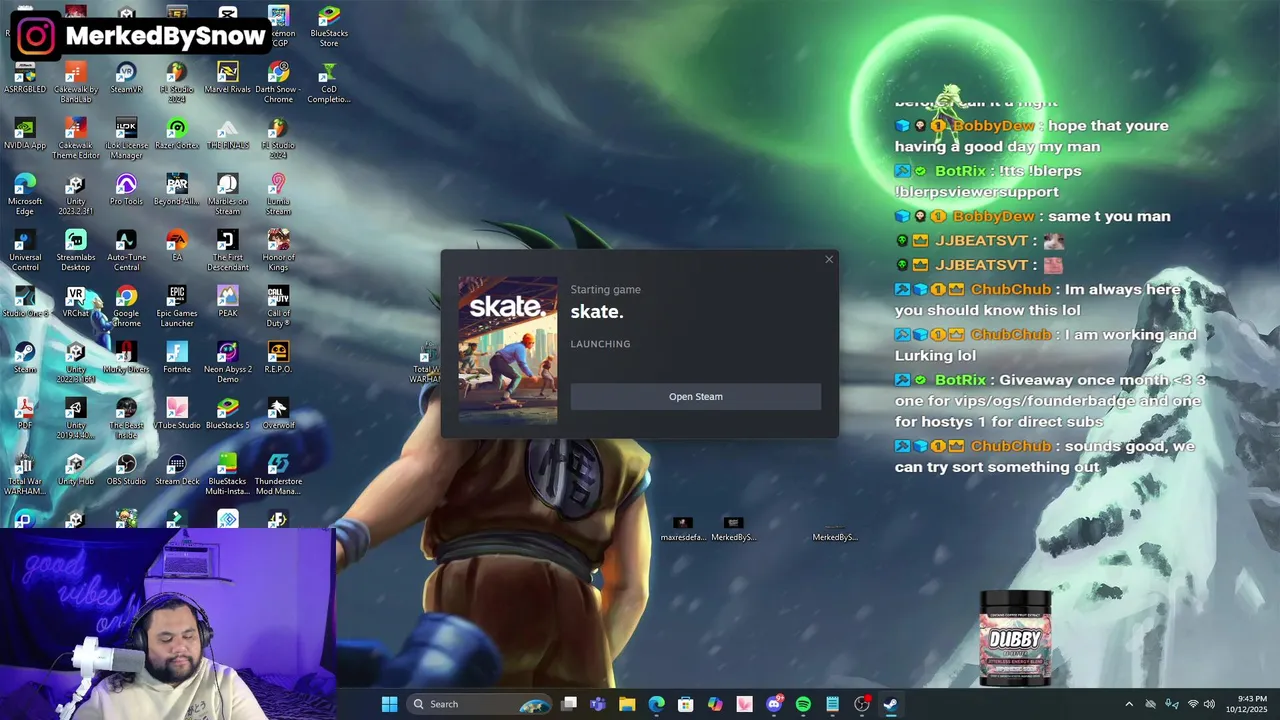Open Spotify from the taskbar

click(803, 704)
